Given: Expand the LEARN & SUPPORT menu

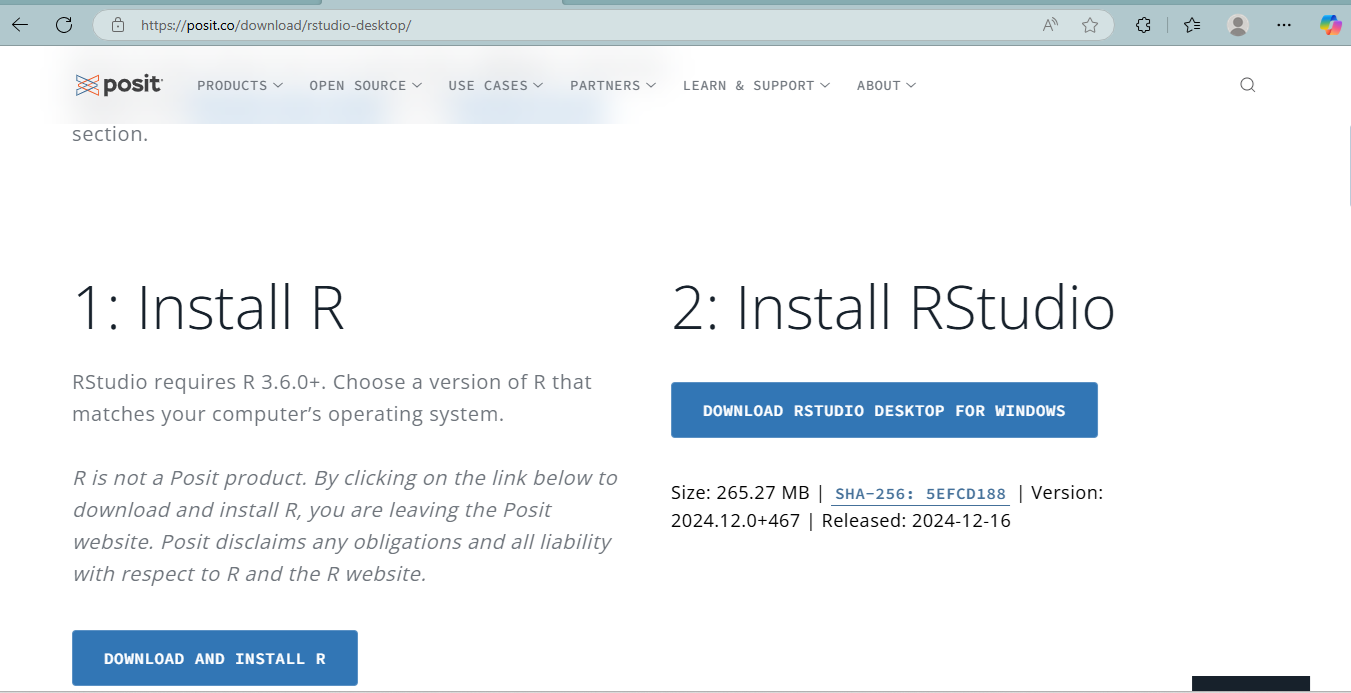Looking at the screenshot, I should point(756,86).
